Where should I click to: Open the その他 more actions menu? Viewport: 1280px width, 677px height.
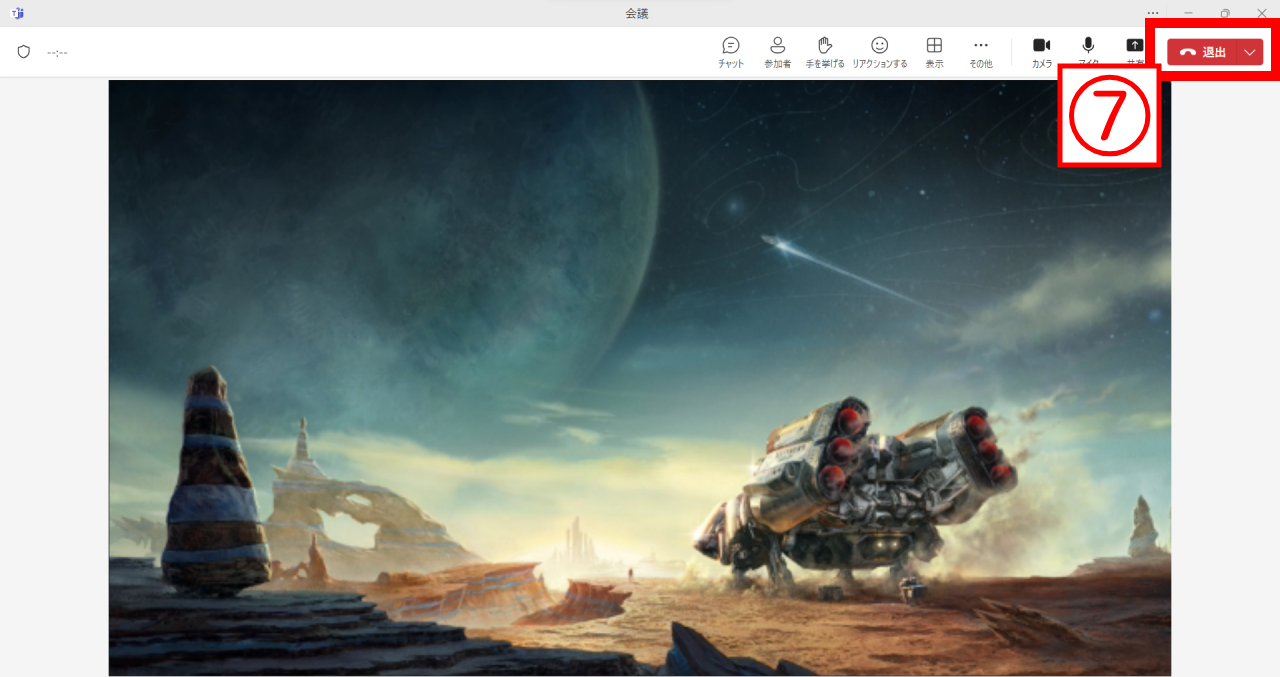pyautogui.click(x=981, y=52)
